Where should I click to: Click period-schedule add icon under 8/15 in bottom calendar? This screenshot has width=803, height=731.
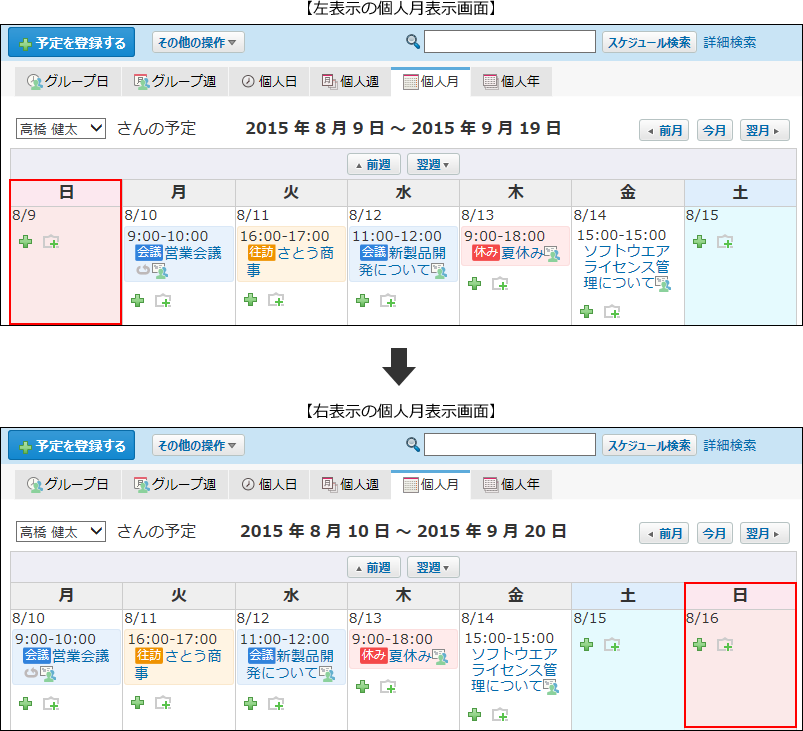pos(612,644)
